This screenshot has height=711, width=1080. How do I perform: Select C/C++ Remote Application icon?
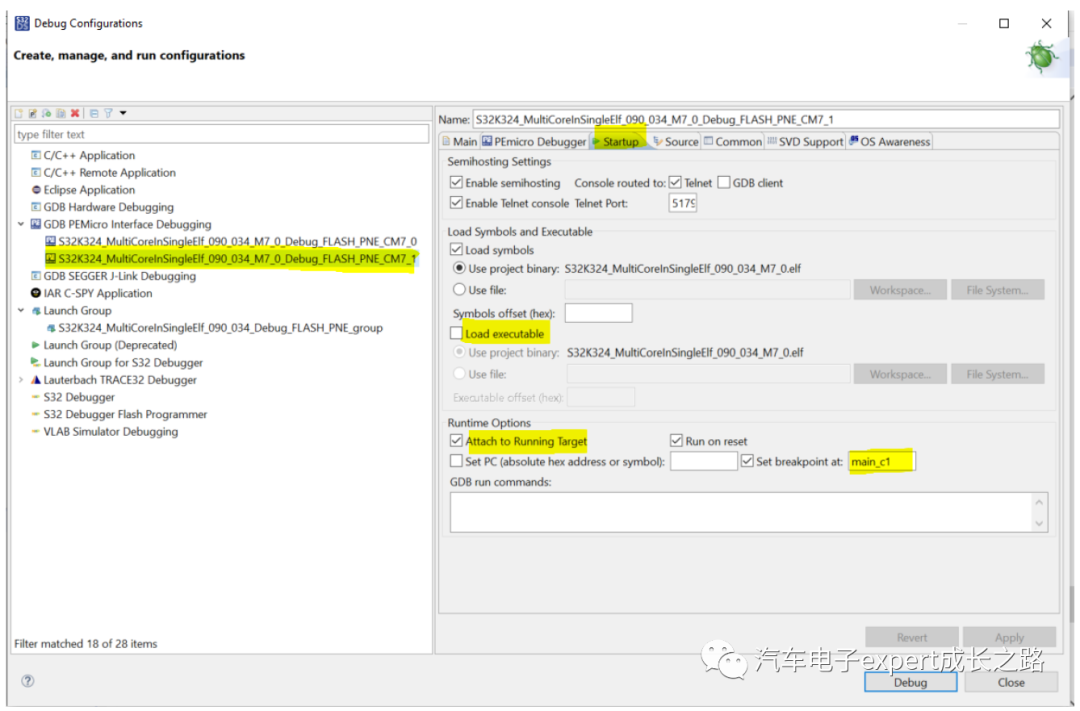coord(36,172)
